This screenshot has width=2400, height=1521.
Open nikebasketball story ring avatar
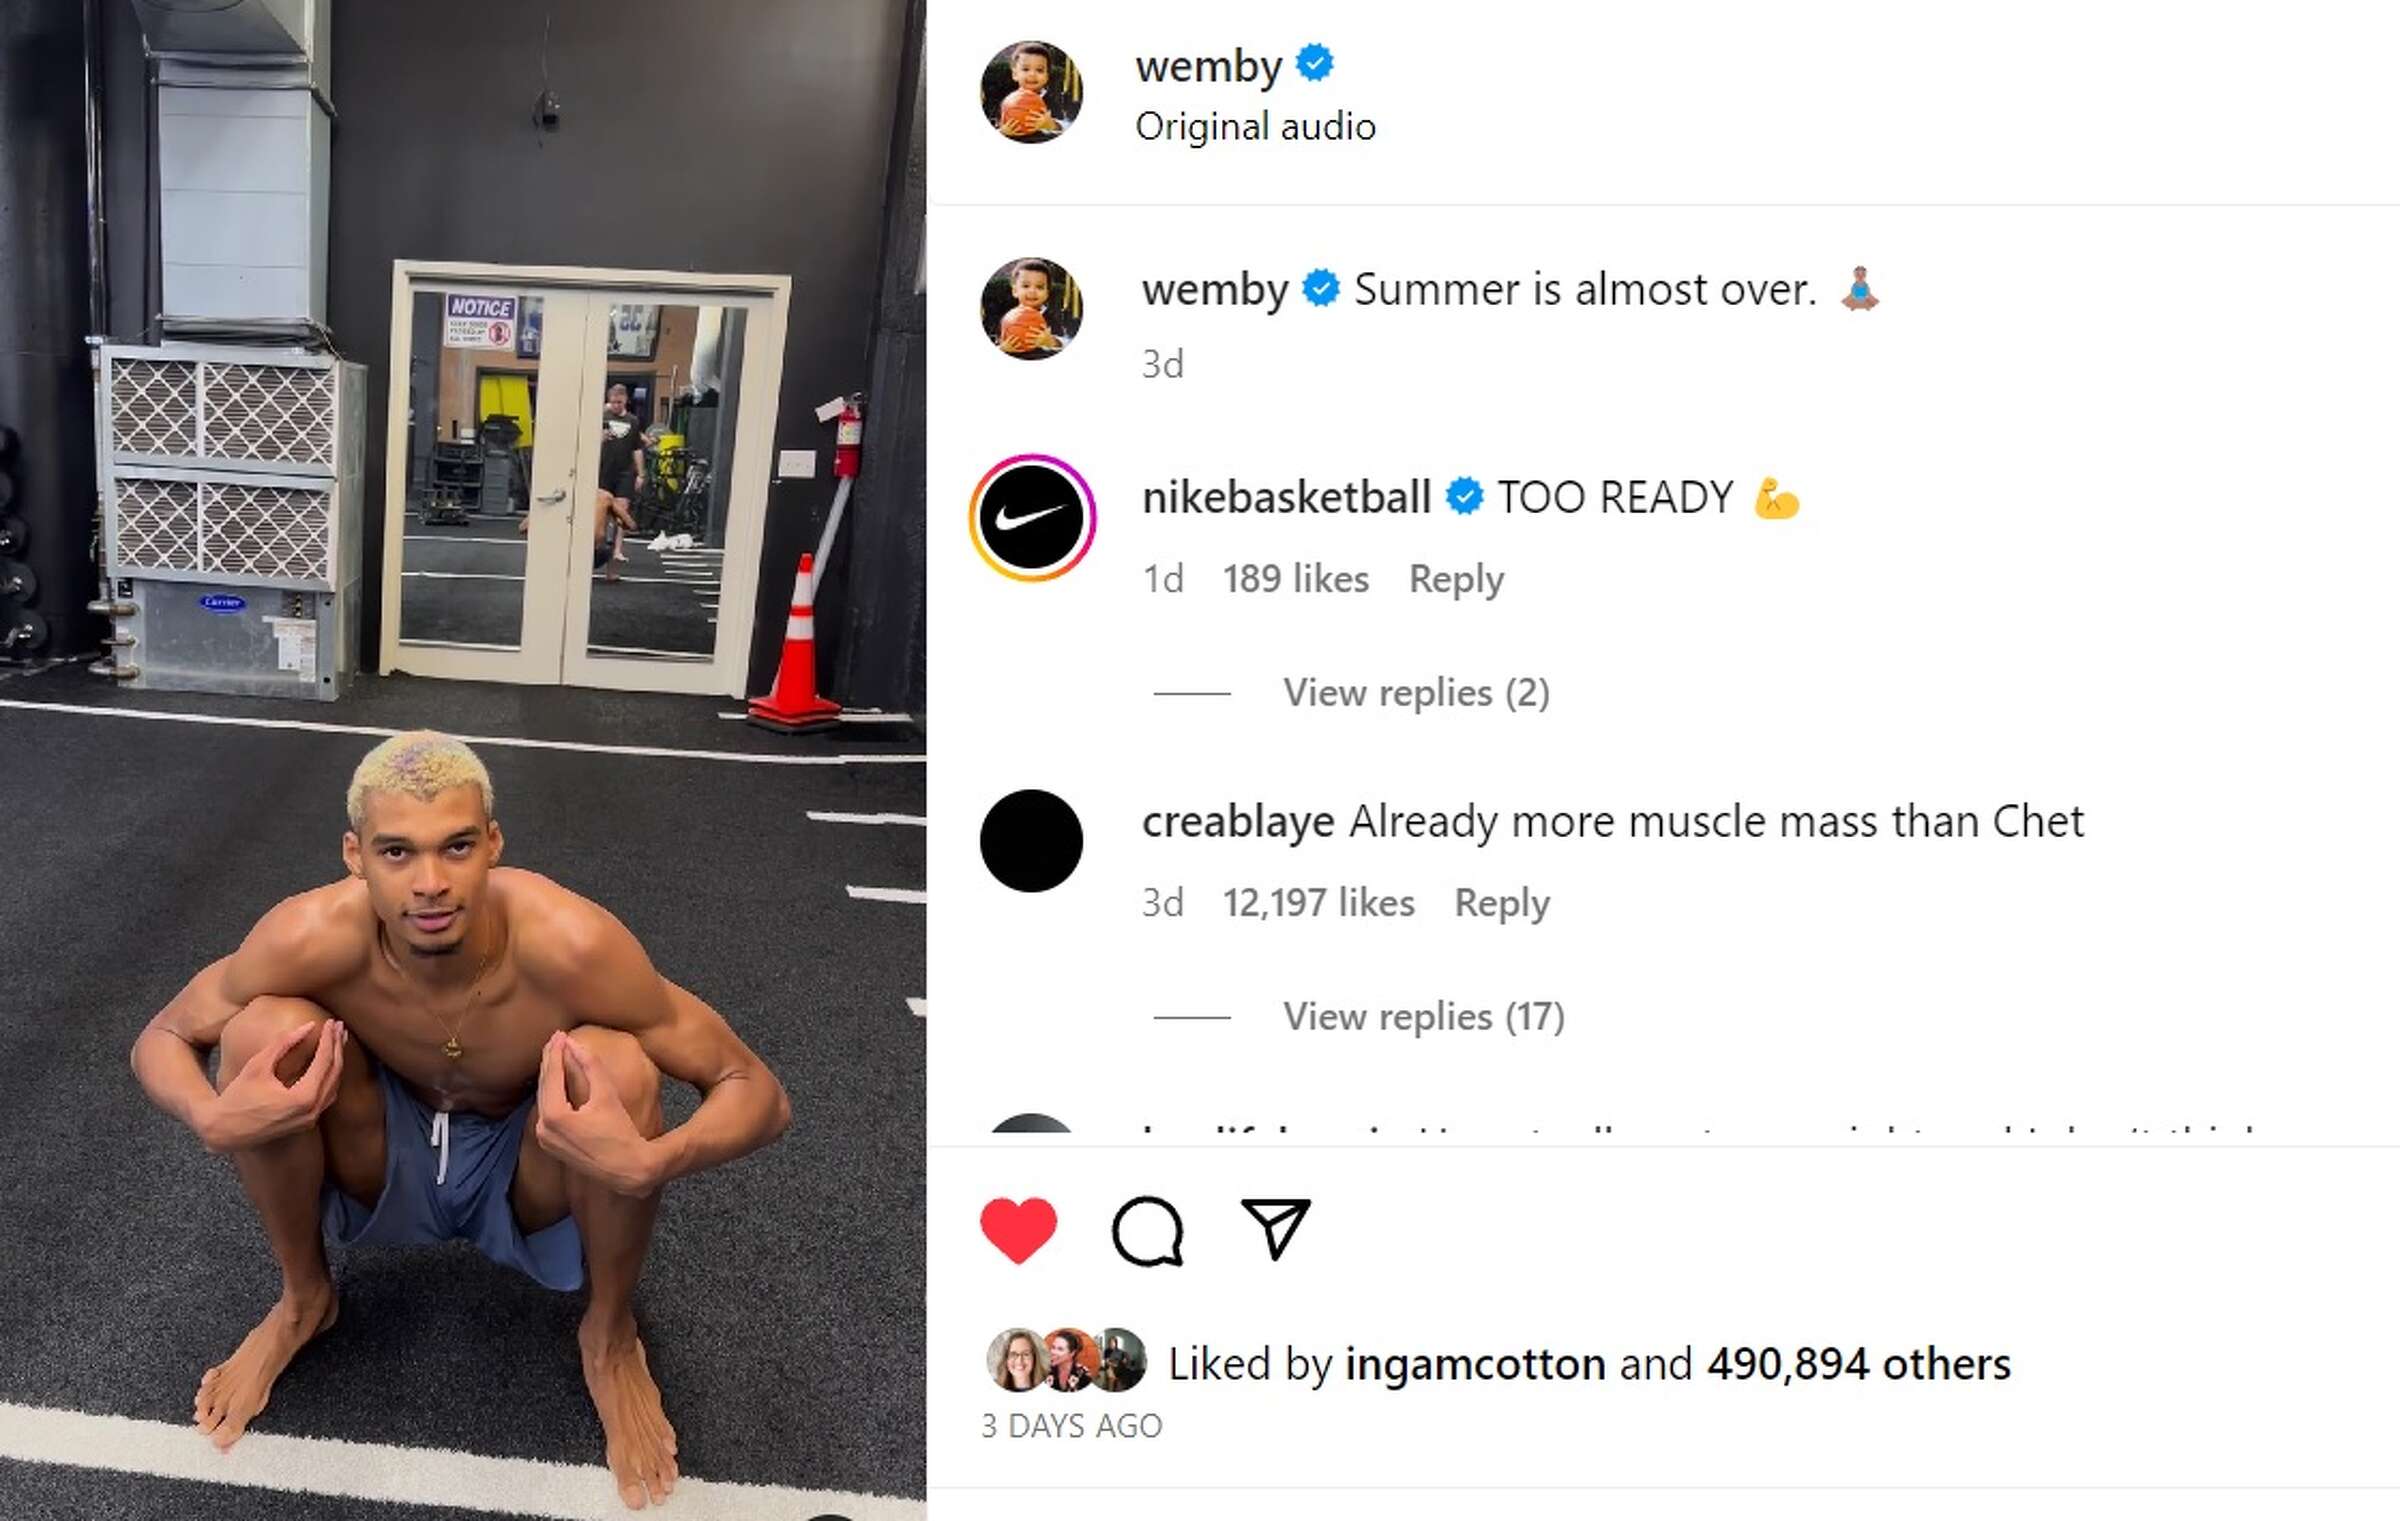click(1032, 518)
